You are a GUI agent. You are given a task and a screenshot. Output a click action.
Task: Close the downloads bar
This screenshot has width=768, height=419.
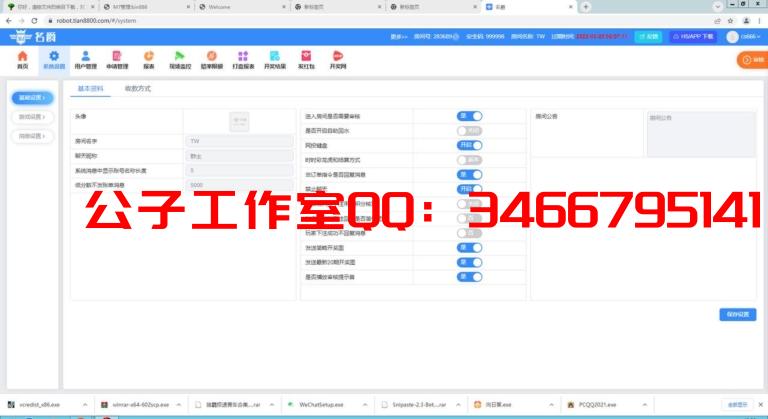click(x=761, y=405)
